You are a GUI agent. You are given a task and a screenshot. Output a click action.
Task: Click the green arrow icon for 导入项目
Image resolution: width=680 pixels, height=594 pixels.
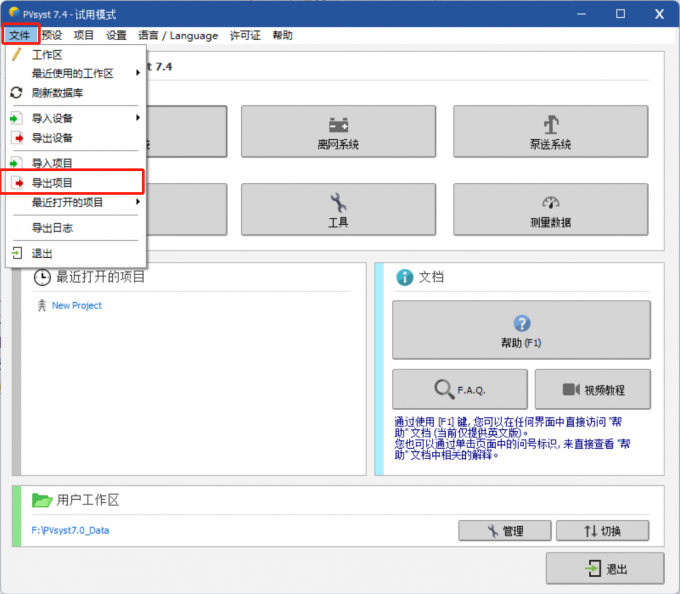click(16, 163)
